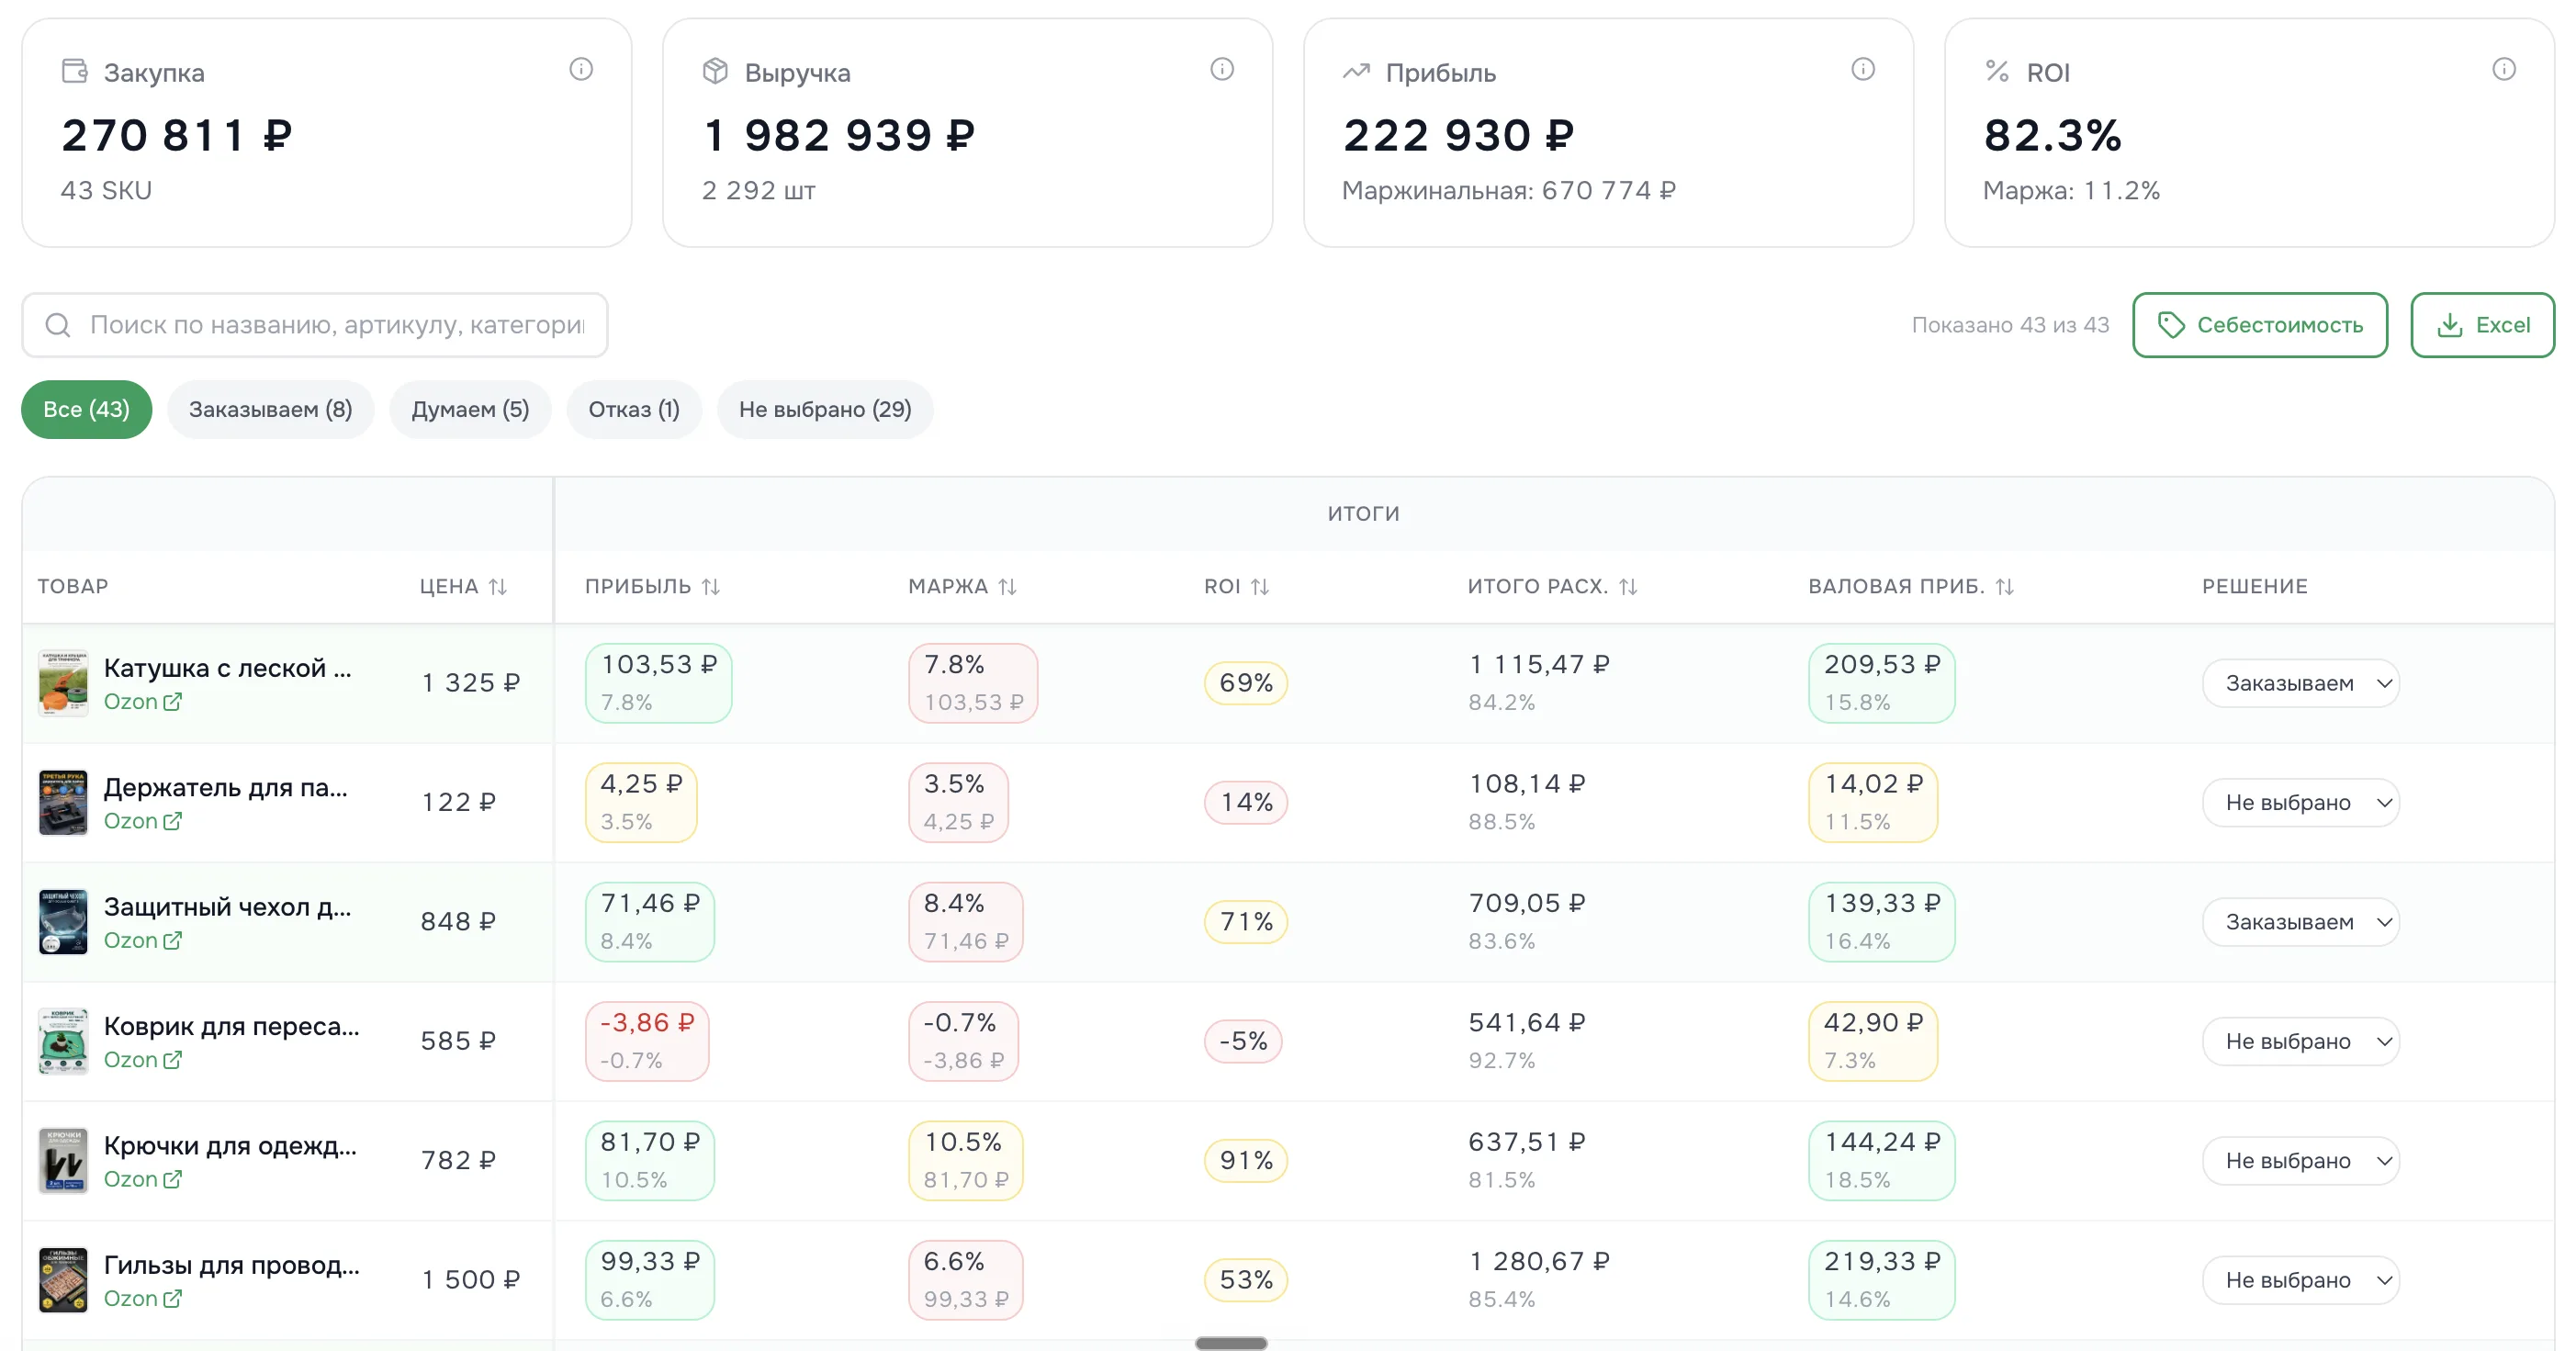2576x1351 pixels.
Task: Select the Заказываем (8) filter tab
Action: [x=271, y=409]
